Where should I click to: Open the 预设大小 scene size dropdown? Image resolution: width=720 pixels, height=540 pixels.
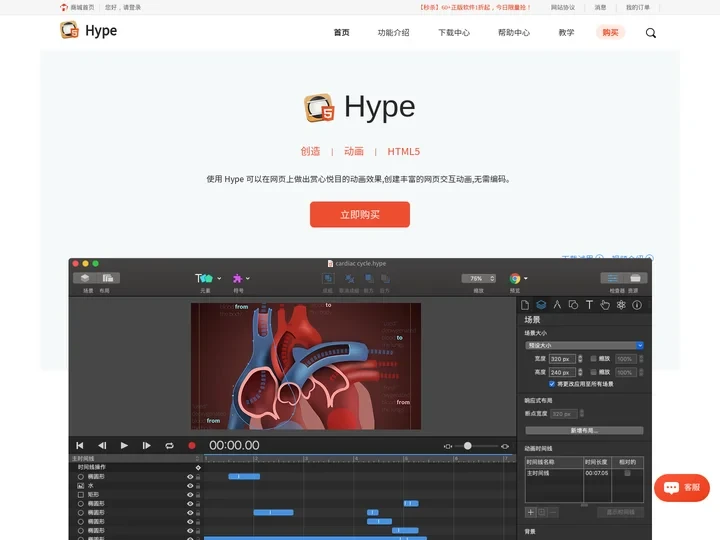[x=584, y=345]
